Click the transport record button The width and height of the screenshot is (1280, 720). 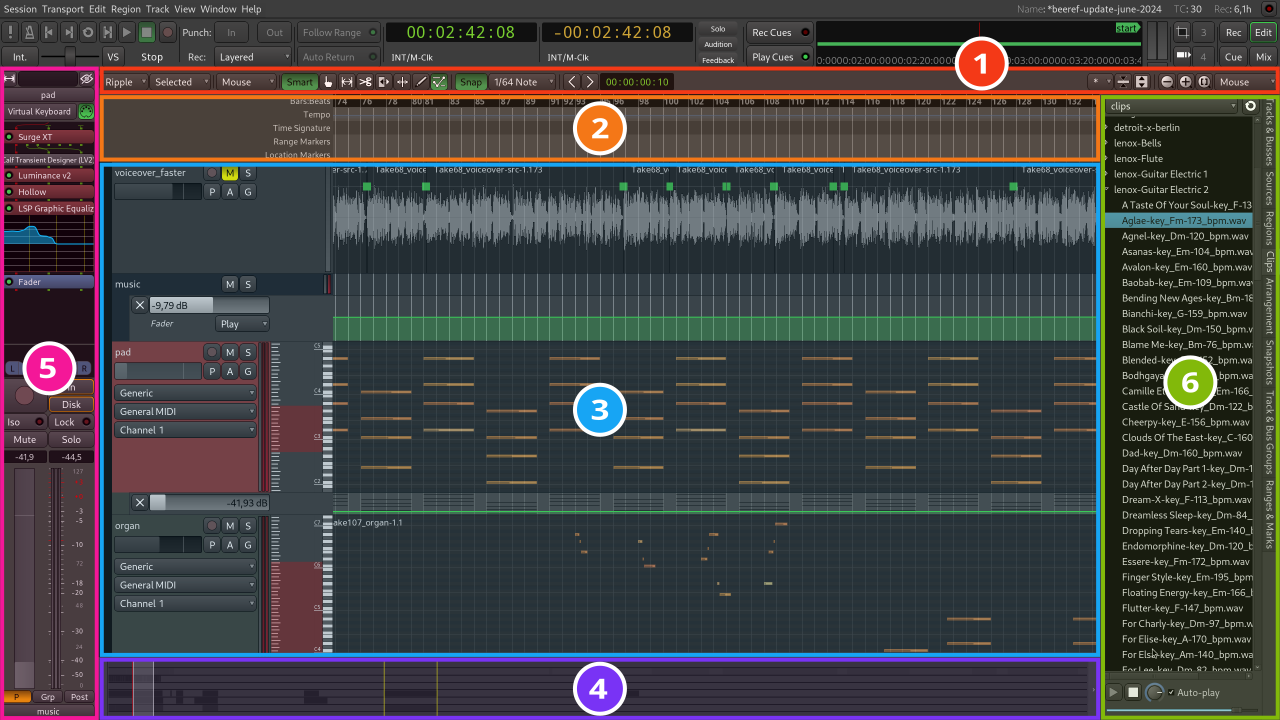(167, 32)
